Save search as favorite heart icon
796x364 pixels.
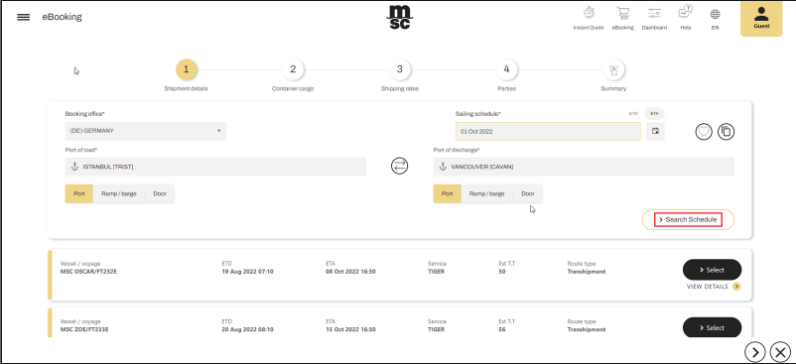[704, 132]
